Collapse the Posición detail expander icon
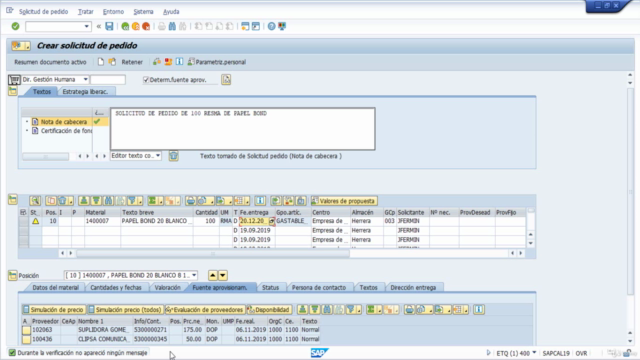640x360 pixels. (13, 275)
